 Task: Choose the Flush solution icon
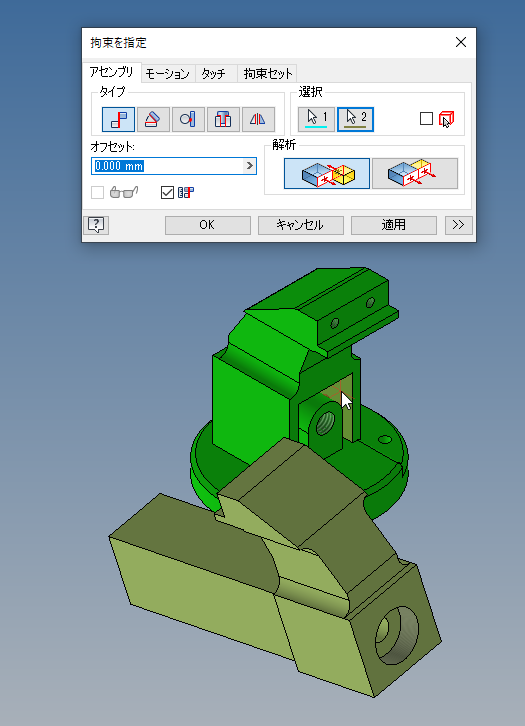[415, 174]
